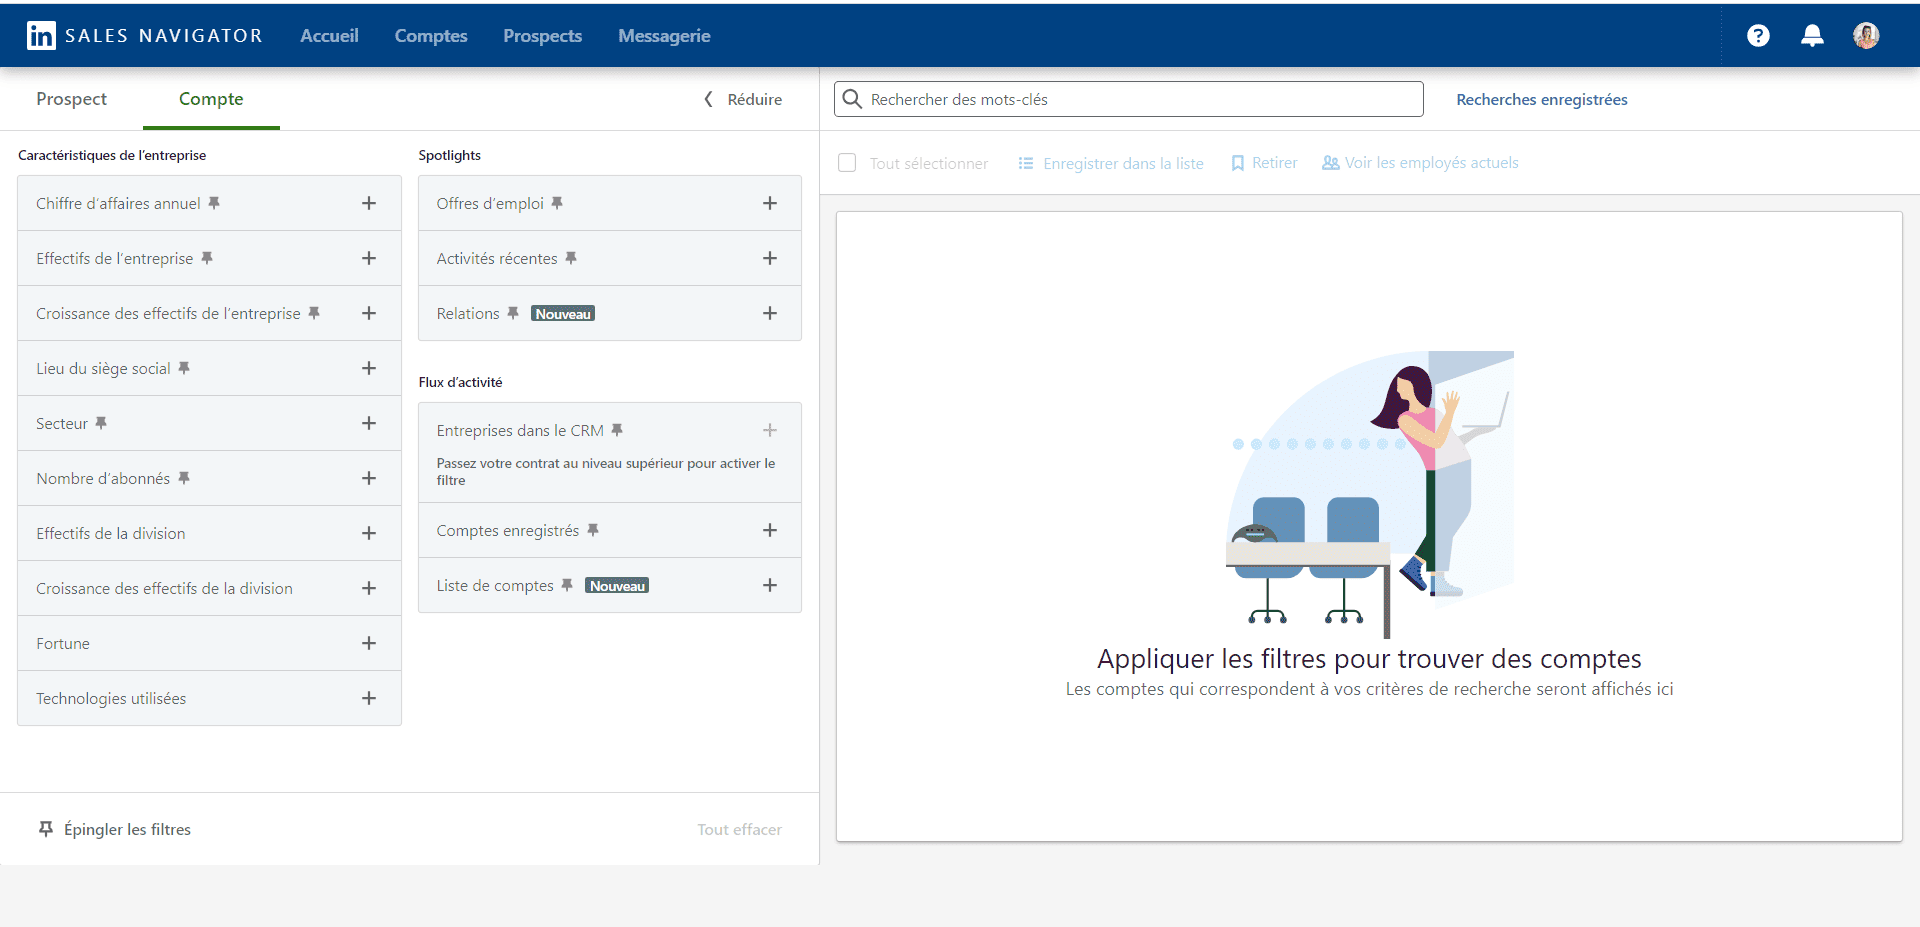
Task: Expand Technologies utilisées with plus
Action: pyautogui.click(x=369, y=698)
